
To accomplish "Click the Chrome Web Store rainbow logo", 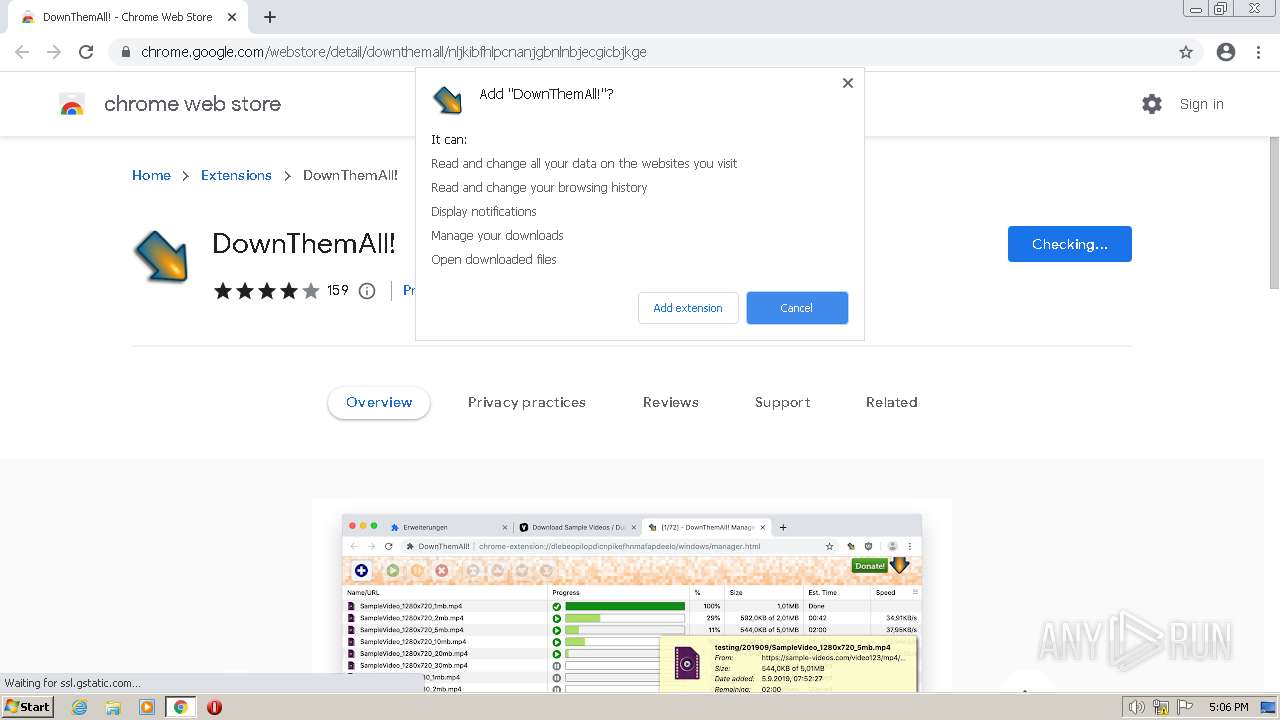I will (x=72, y=104).
